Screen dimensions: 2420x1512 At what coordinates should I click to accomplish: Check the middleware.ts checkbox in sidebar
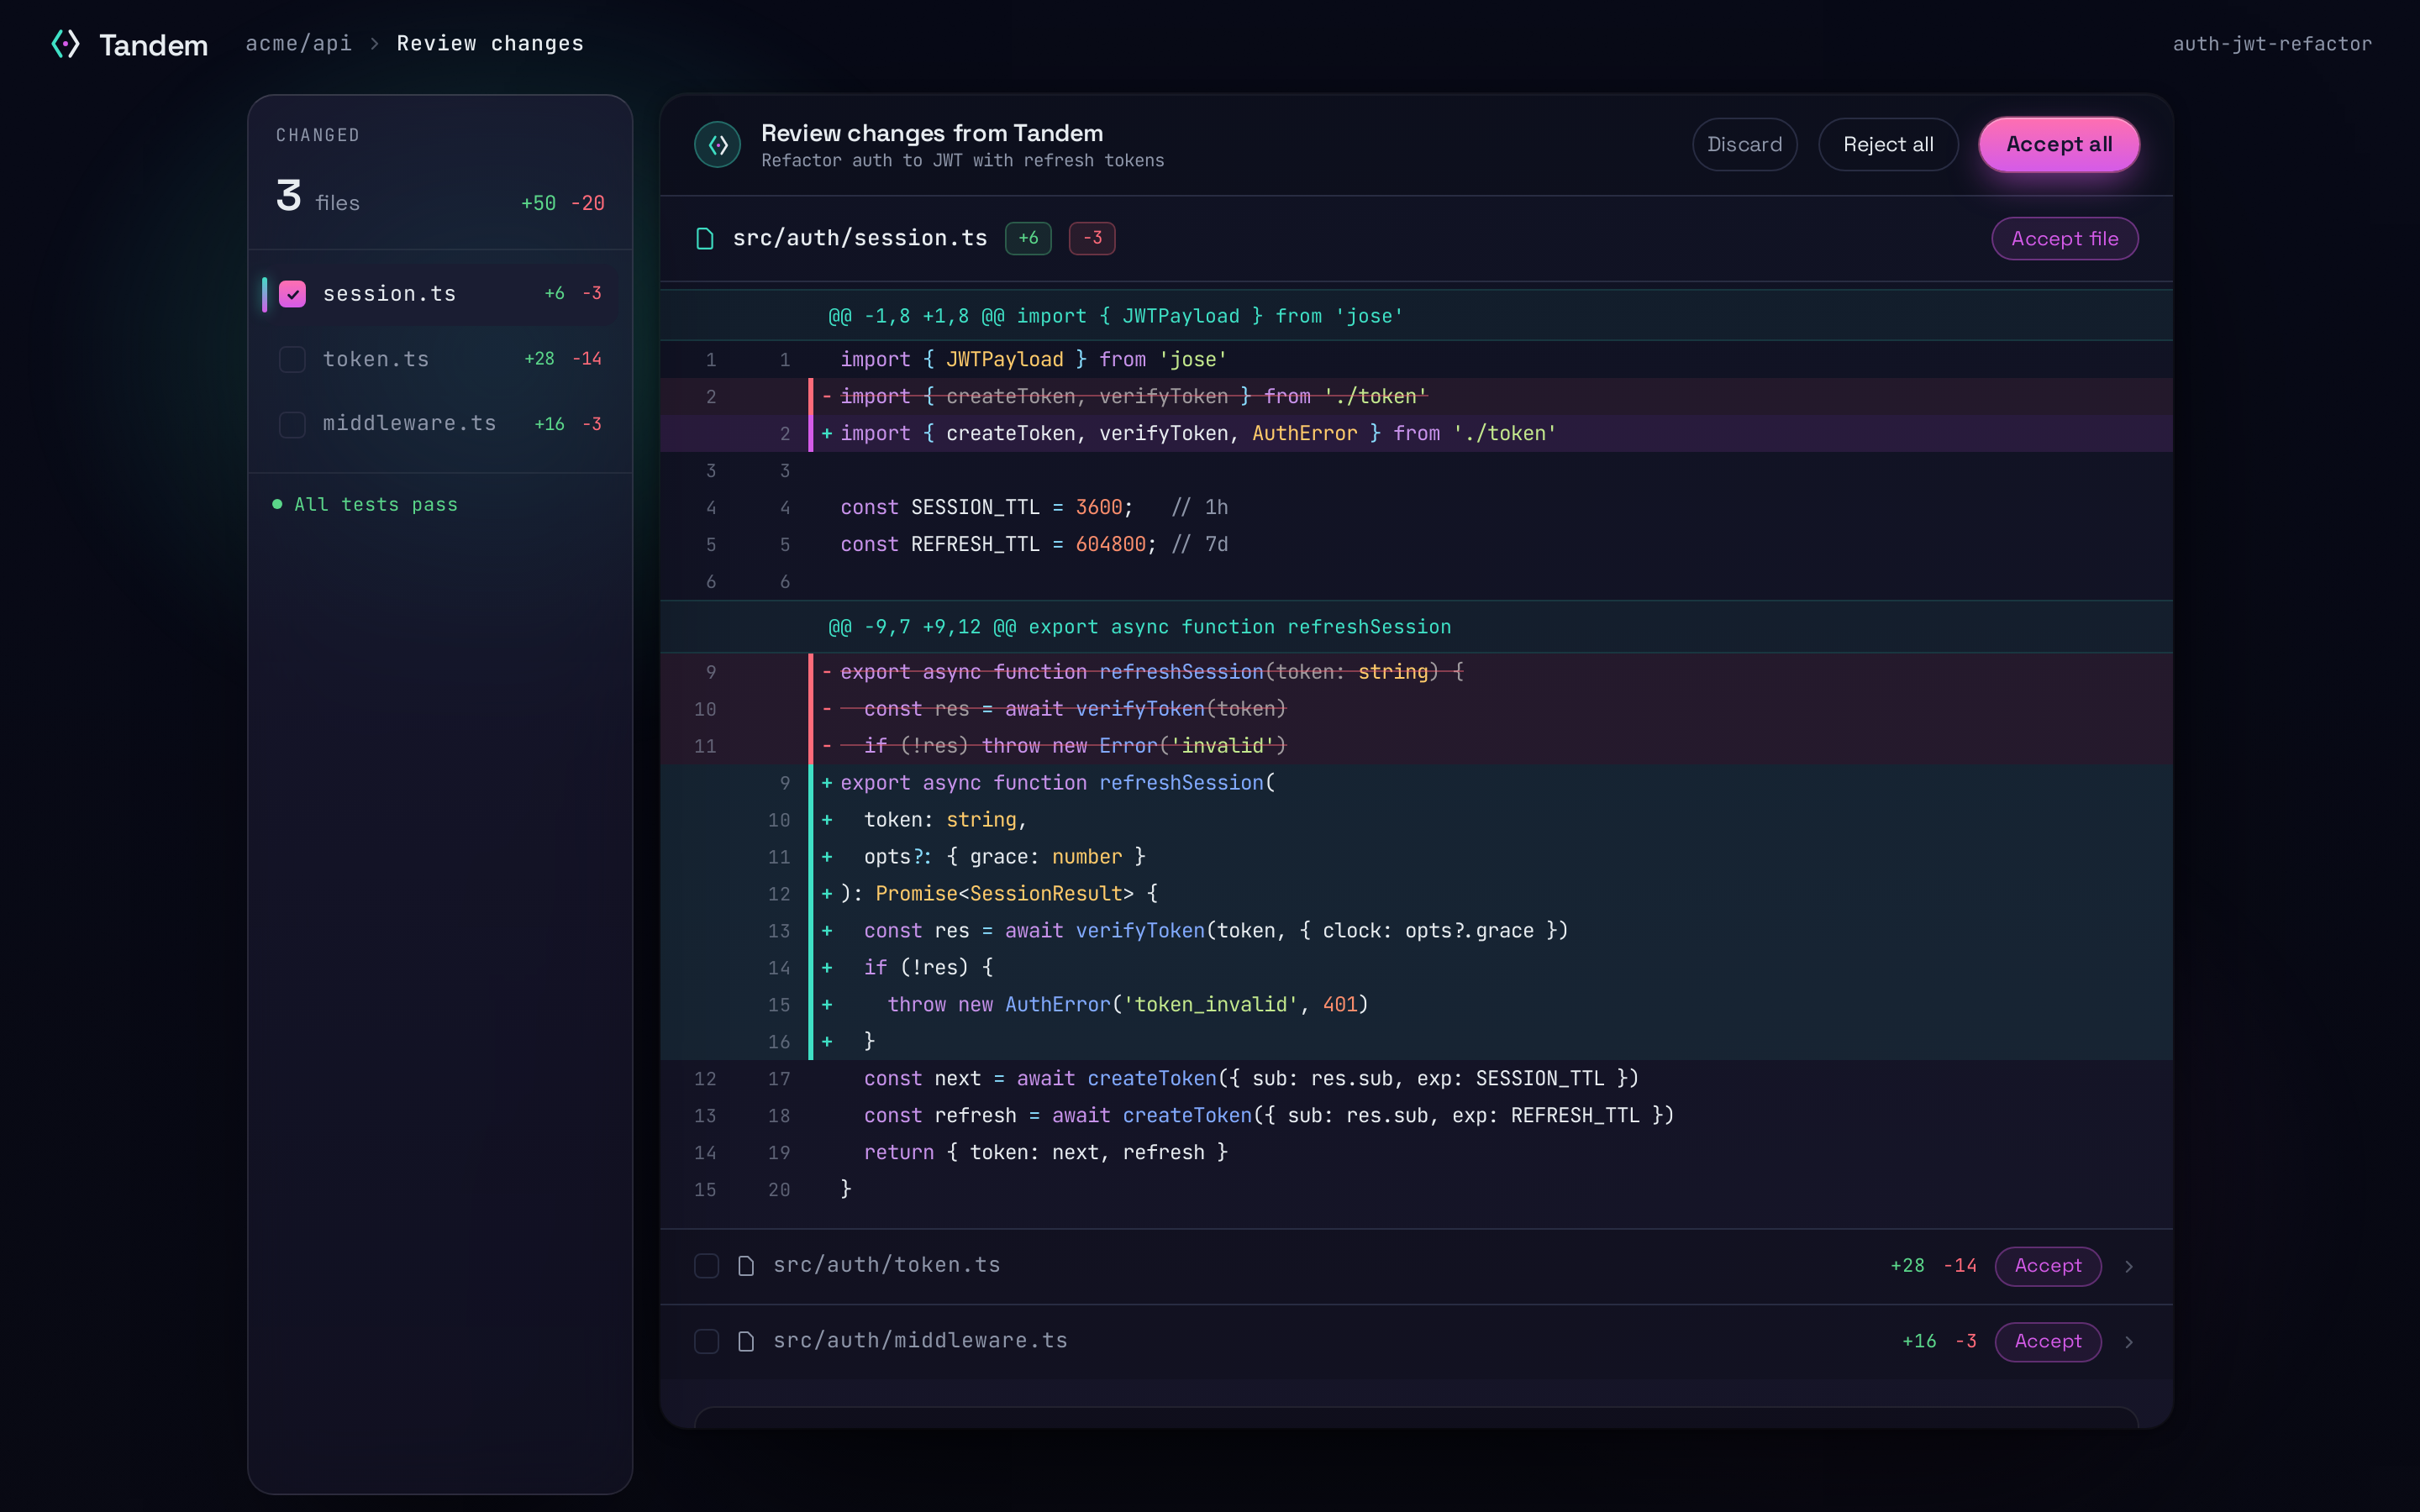pos(292,424)
